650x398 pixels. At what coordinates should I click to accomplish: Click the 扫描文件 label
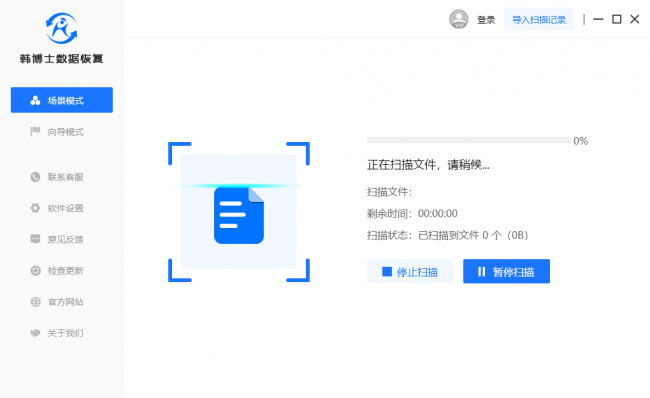pyautogui.click(x=389, y=192)
